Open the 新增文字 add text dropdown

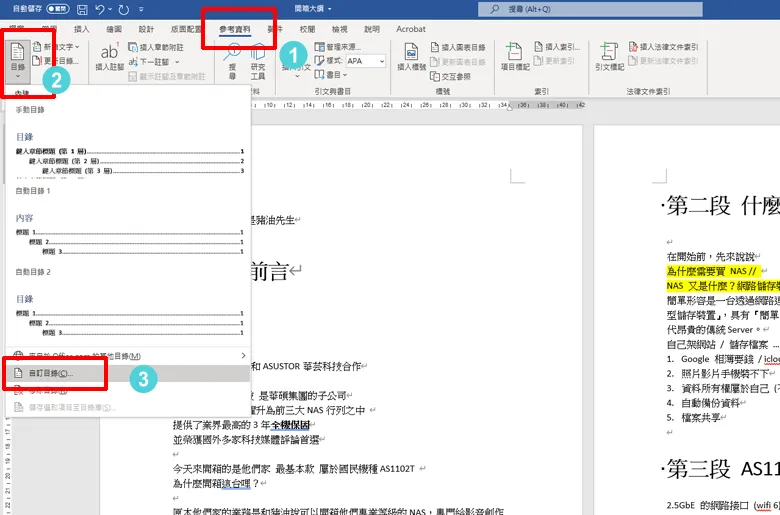coord(56,47)
